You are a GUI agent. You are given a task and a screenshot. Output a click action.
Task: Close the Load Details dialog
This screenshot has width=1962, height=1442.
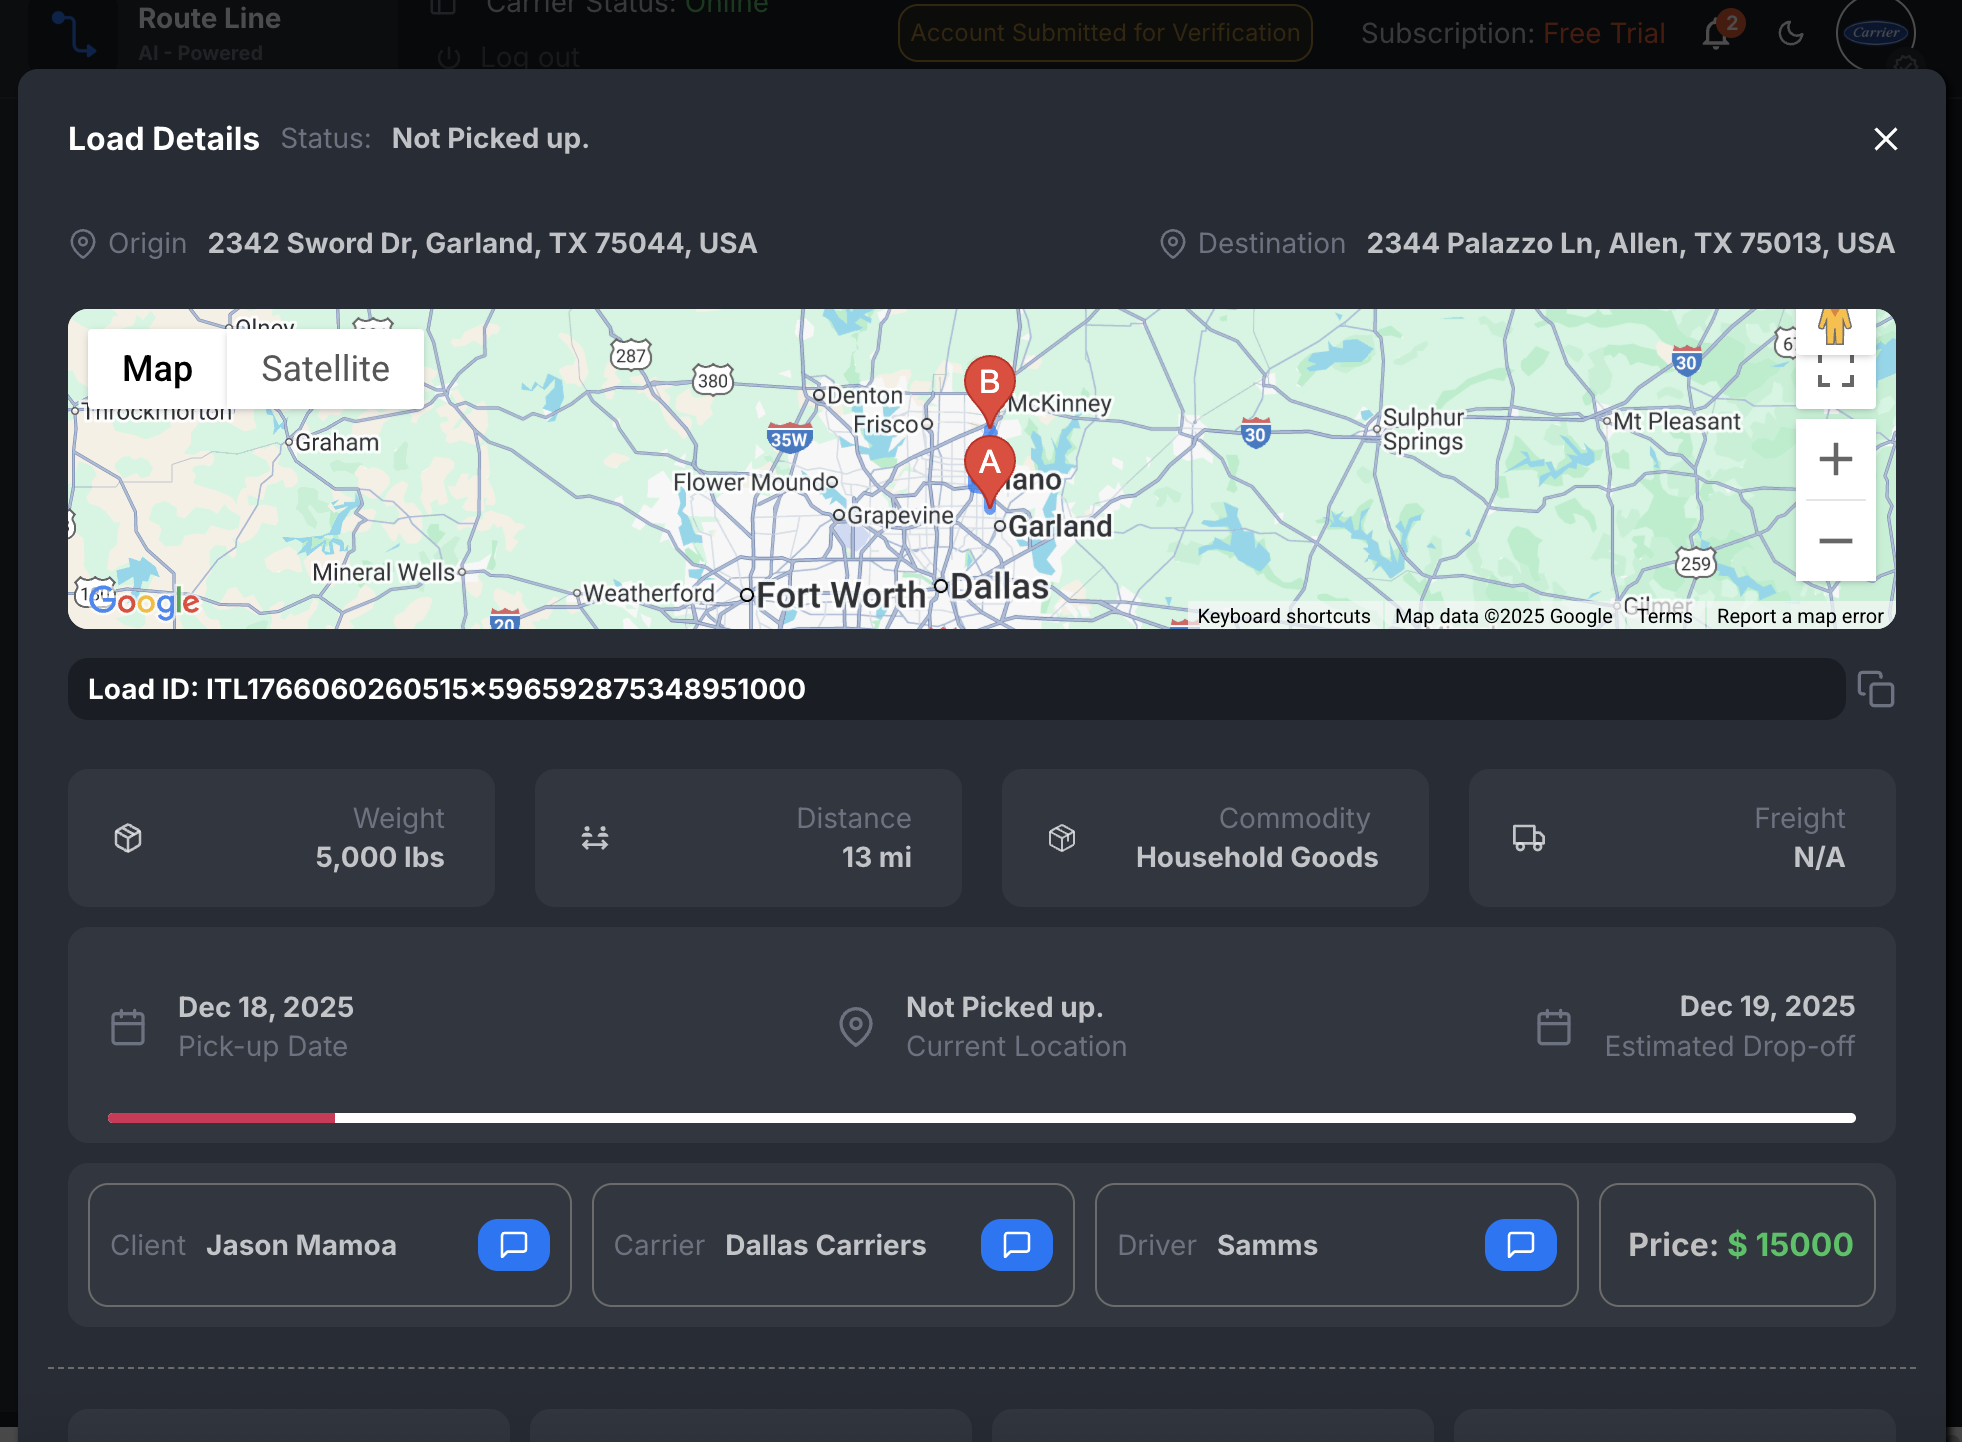point(1885,139)
